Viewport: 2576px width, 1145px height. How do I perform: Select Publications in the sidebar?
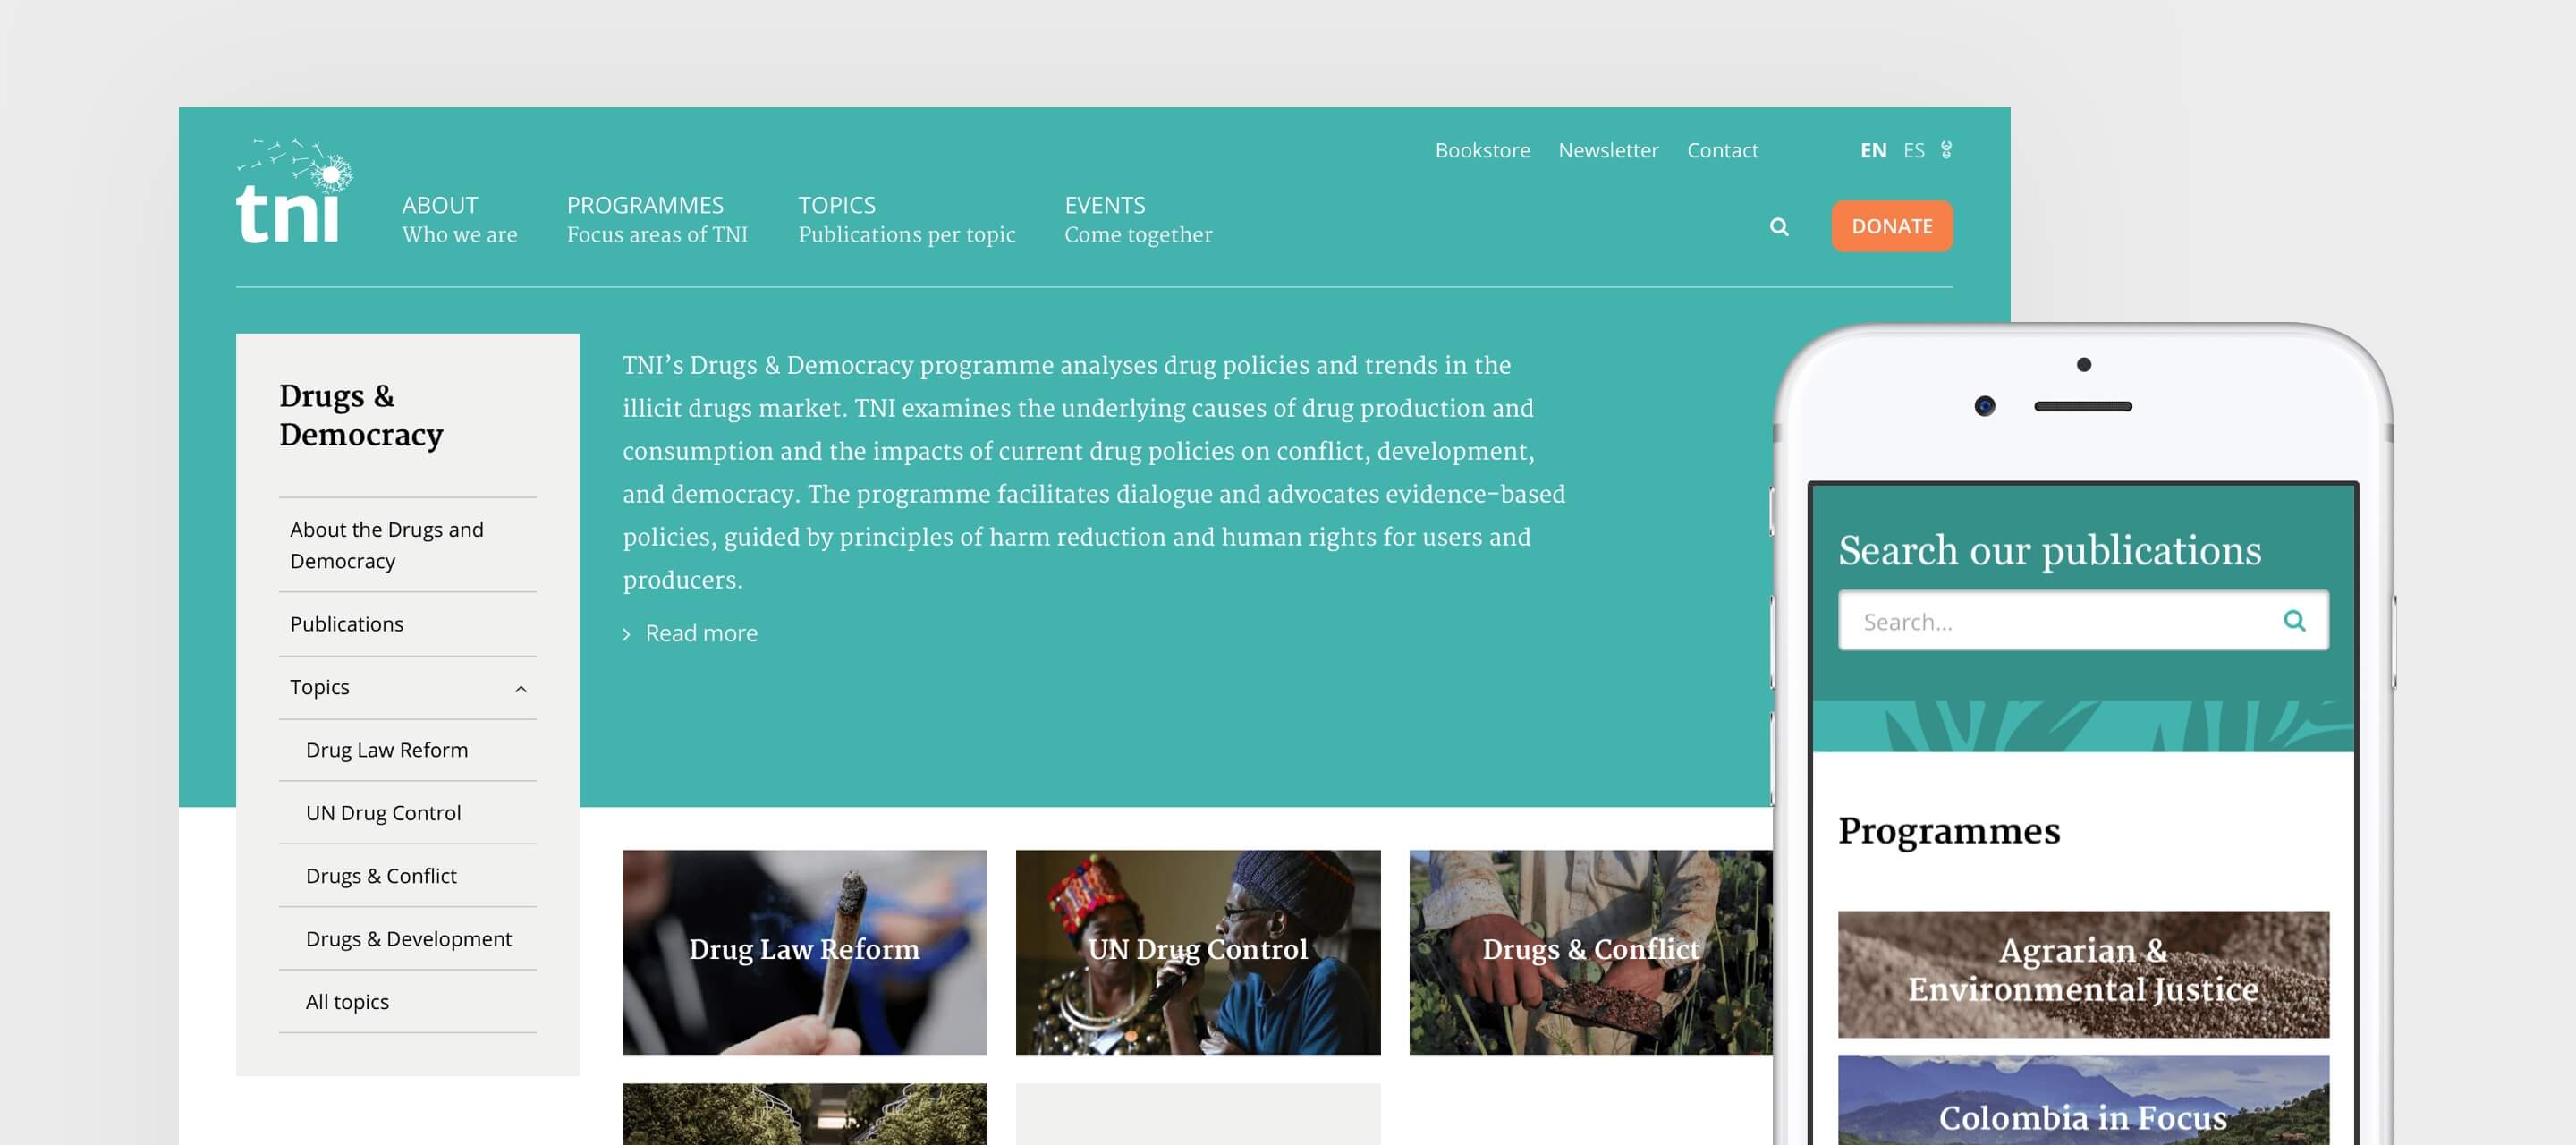[408, 624]
